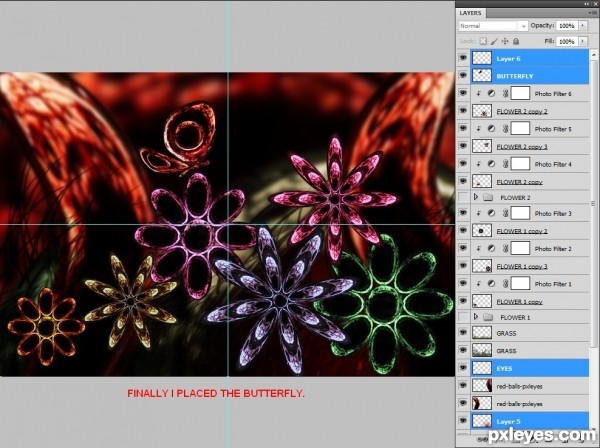Screen dimensions: 600x448
Task: Select the EYES layer thumbnail
Action: point(482,368)
